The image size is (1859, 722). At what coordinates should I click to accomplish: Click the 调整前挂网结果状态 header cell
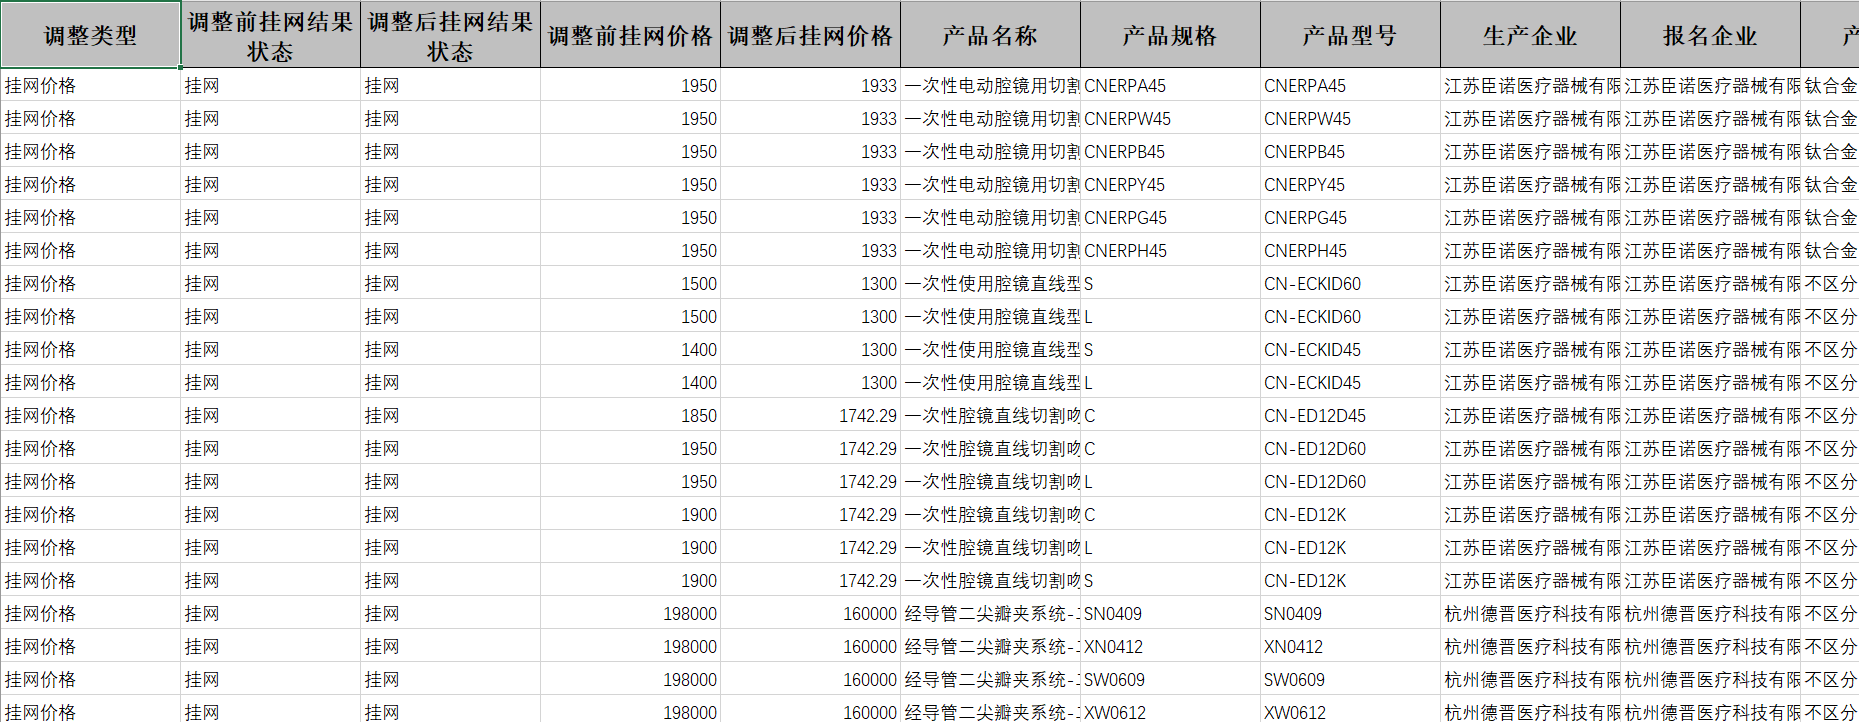pos(270,36)
